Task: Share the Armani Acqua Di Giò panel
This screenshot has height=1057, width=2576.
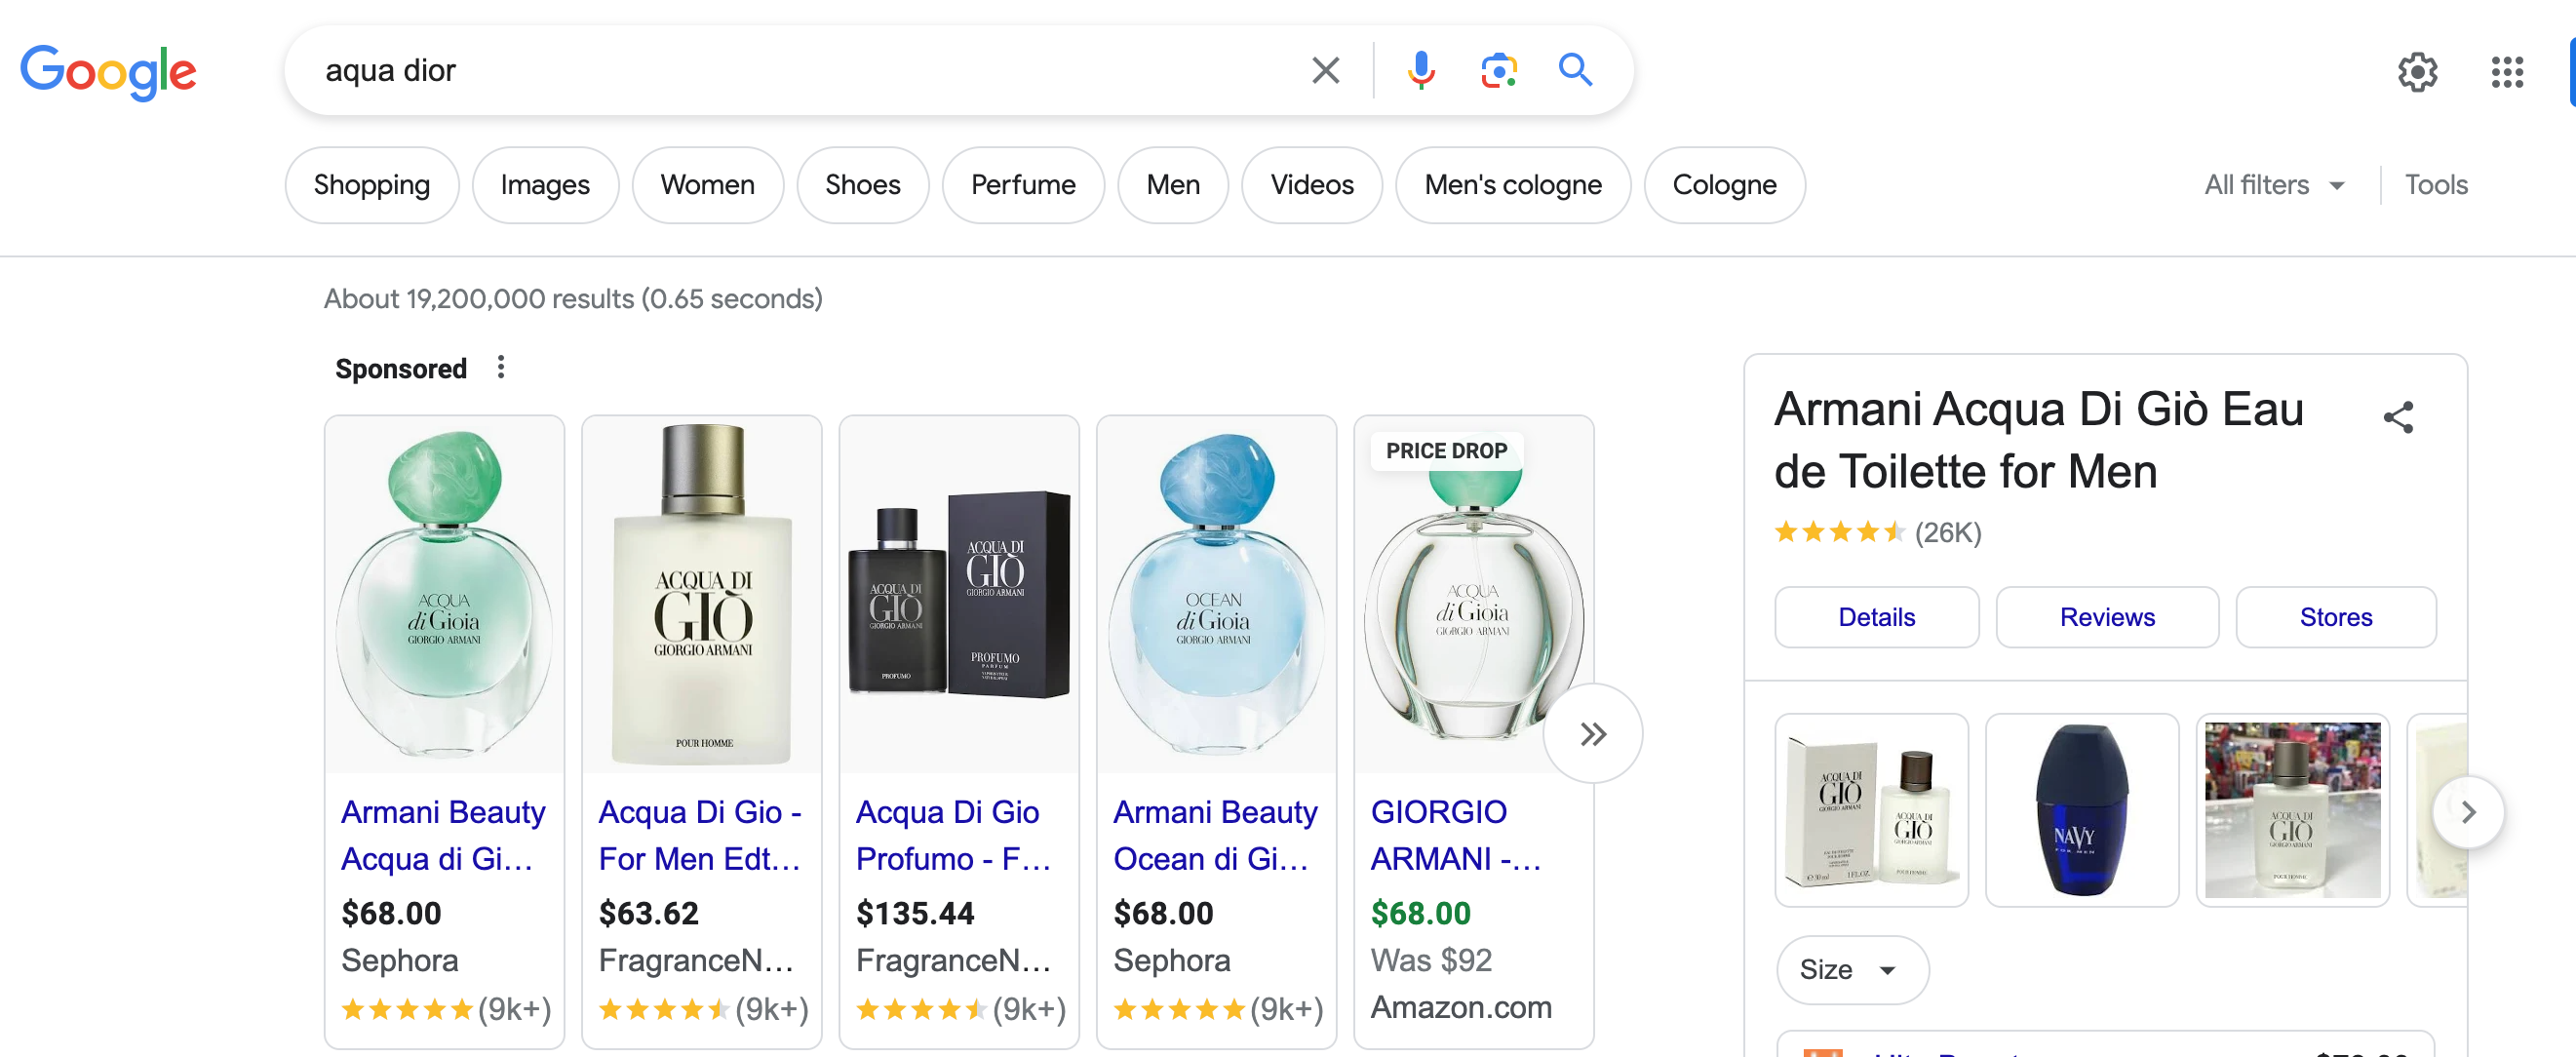Action: [2398, 417]
